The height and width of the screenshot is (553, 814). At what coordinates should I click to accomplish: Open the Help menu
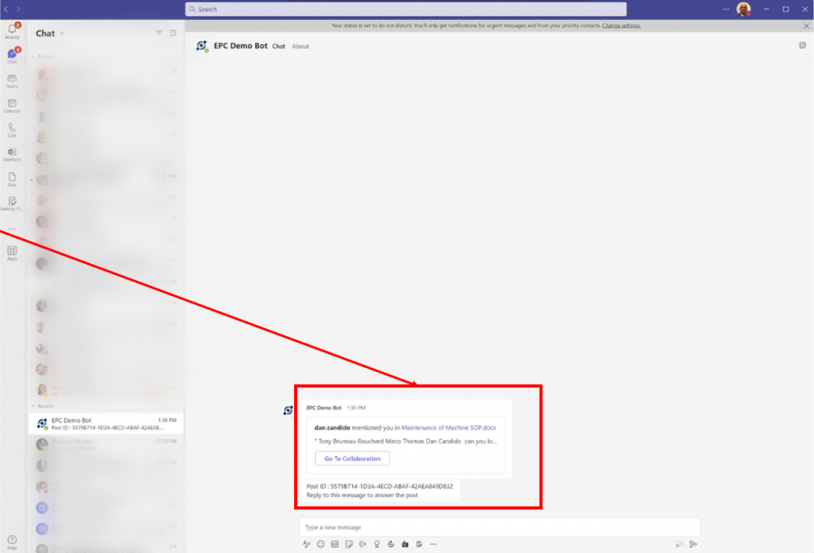click(x=12, y=542)
